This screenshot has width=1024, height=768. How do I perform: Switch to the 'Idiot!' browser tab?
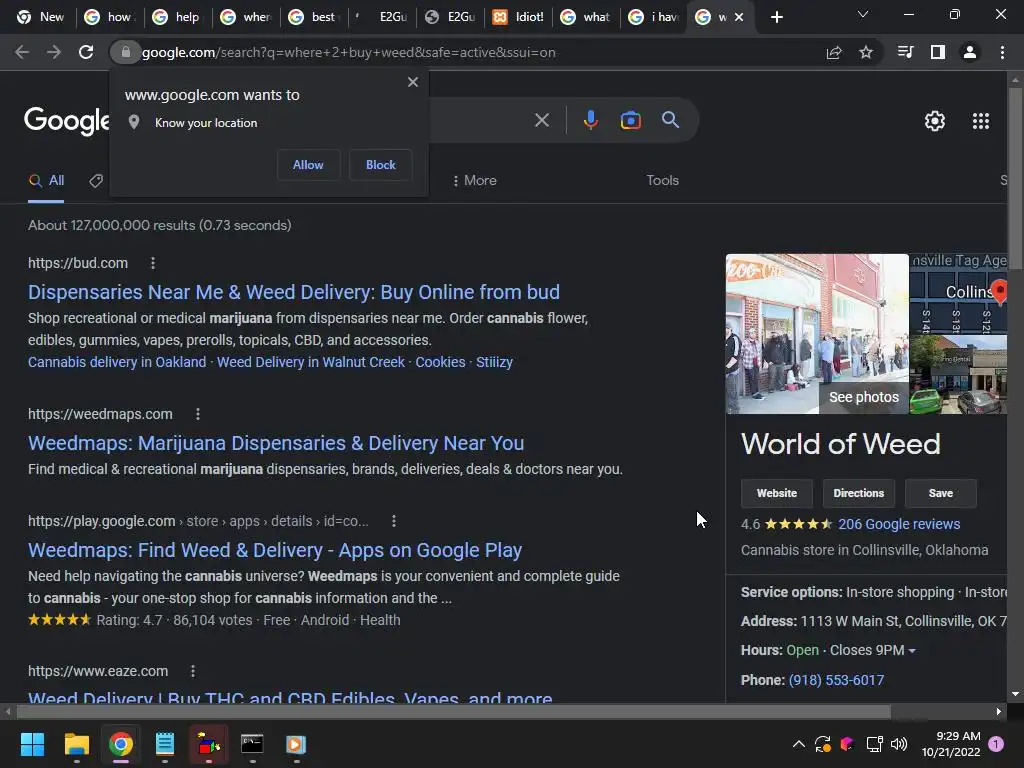point(520,17)
